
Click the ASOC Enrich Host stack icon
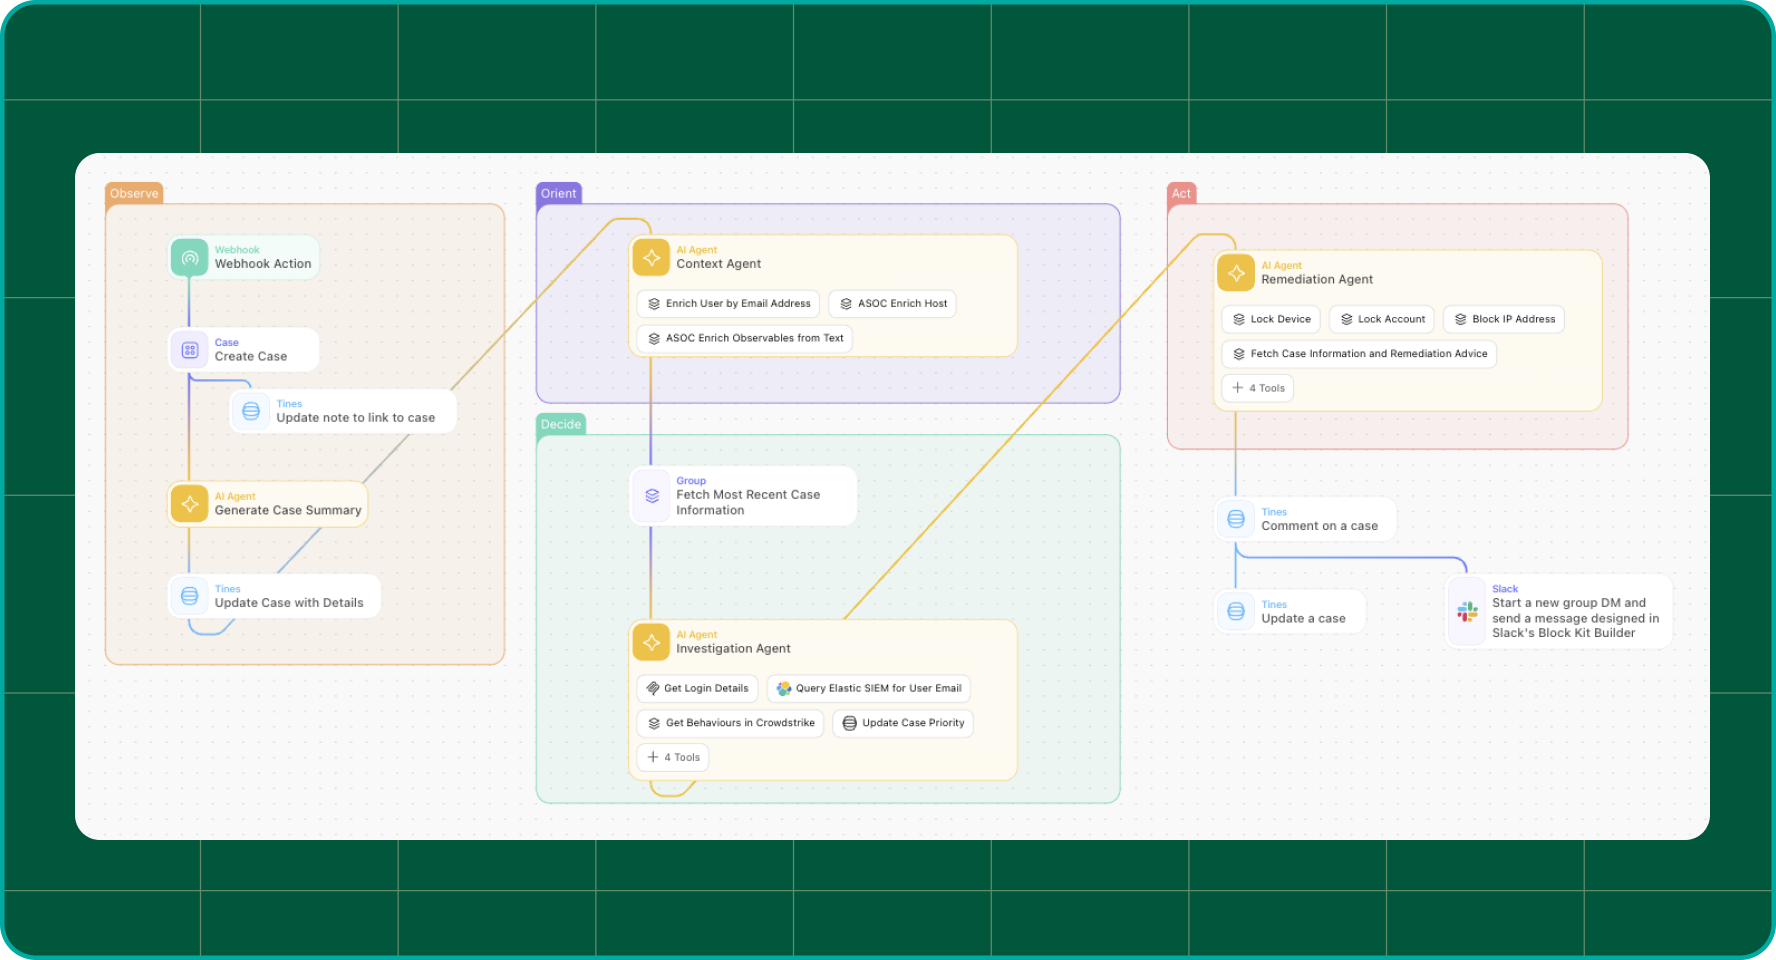click(846, 304)
